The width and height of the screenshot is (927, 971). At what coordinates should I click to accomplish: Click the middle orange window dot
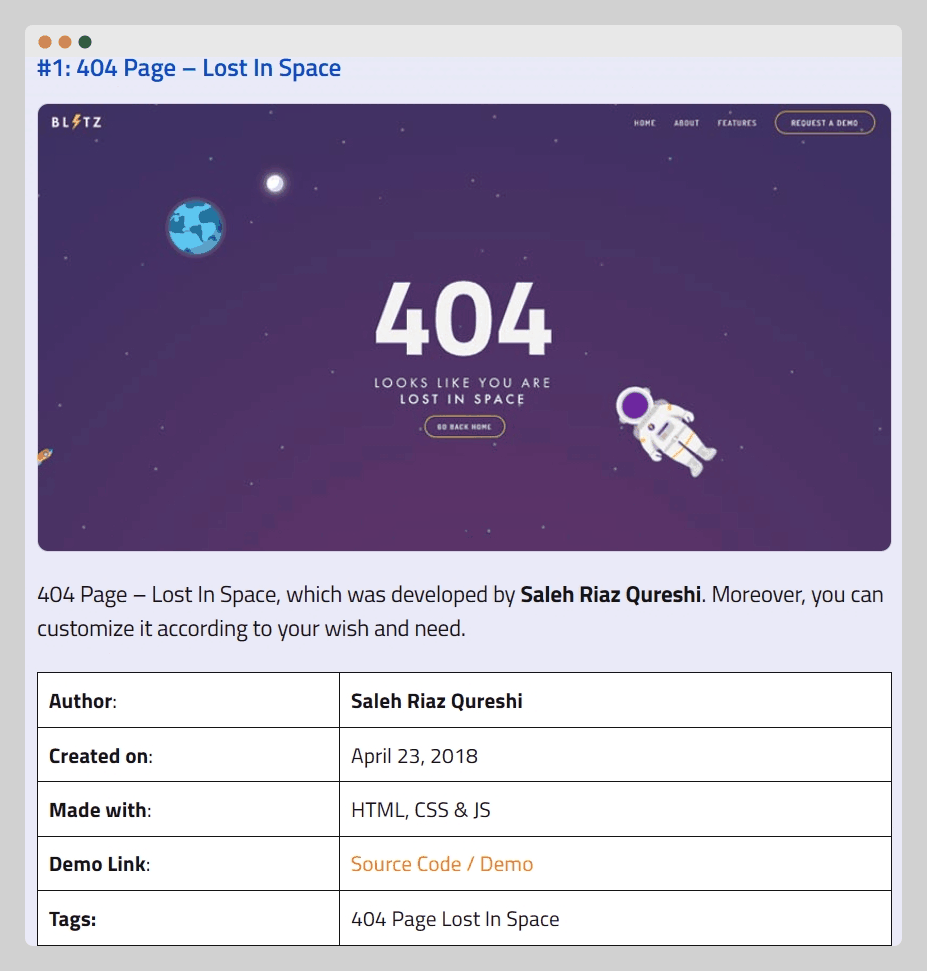click(65, 42)
